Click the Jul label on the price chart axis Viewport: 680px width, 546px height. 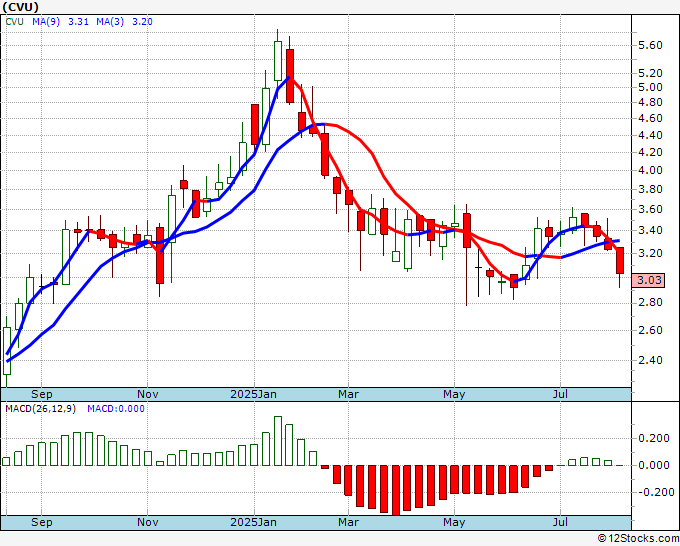[x=560, y=395]
